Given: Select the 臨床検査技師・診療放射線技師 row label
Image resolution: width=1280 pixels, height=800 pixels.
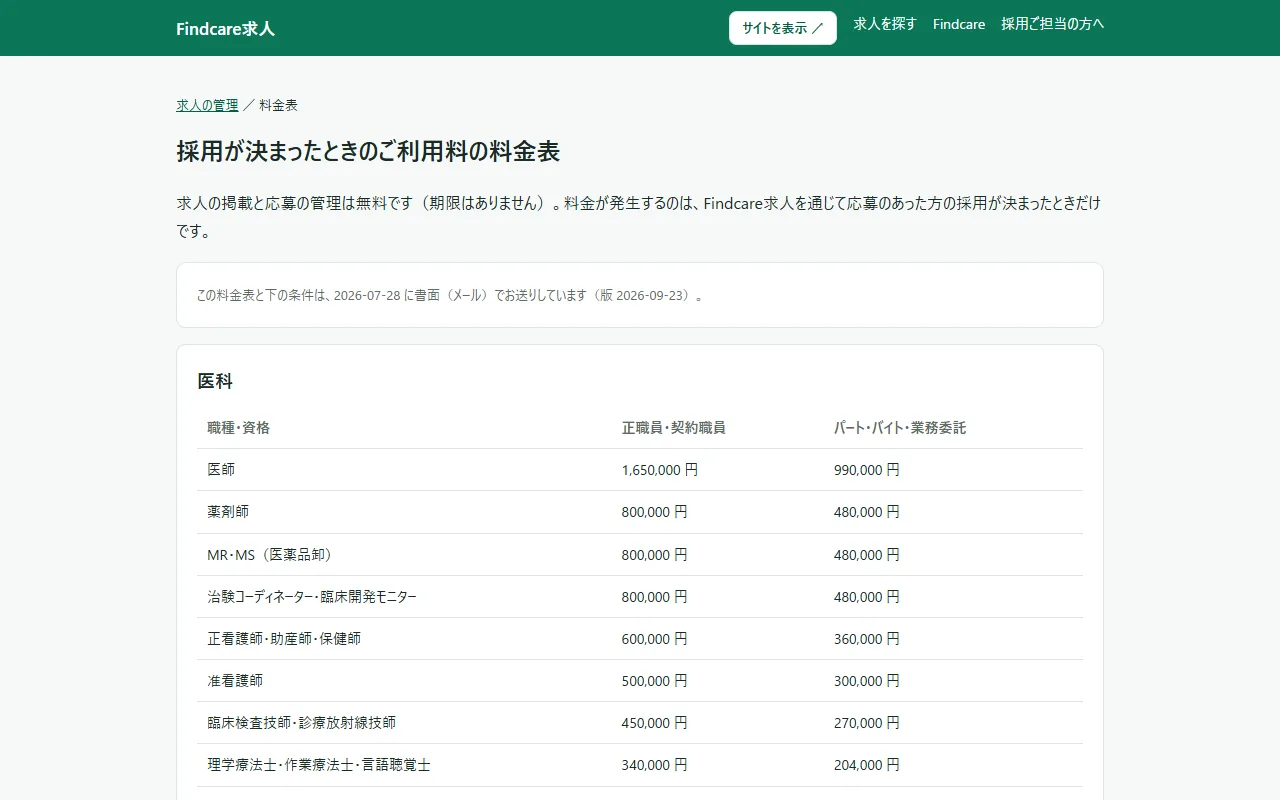Looking at the screenshot, I should 302,723.
